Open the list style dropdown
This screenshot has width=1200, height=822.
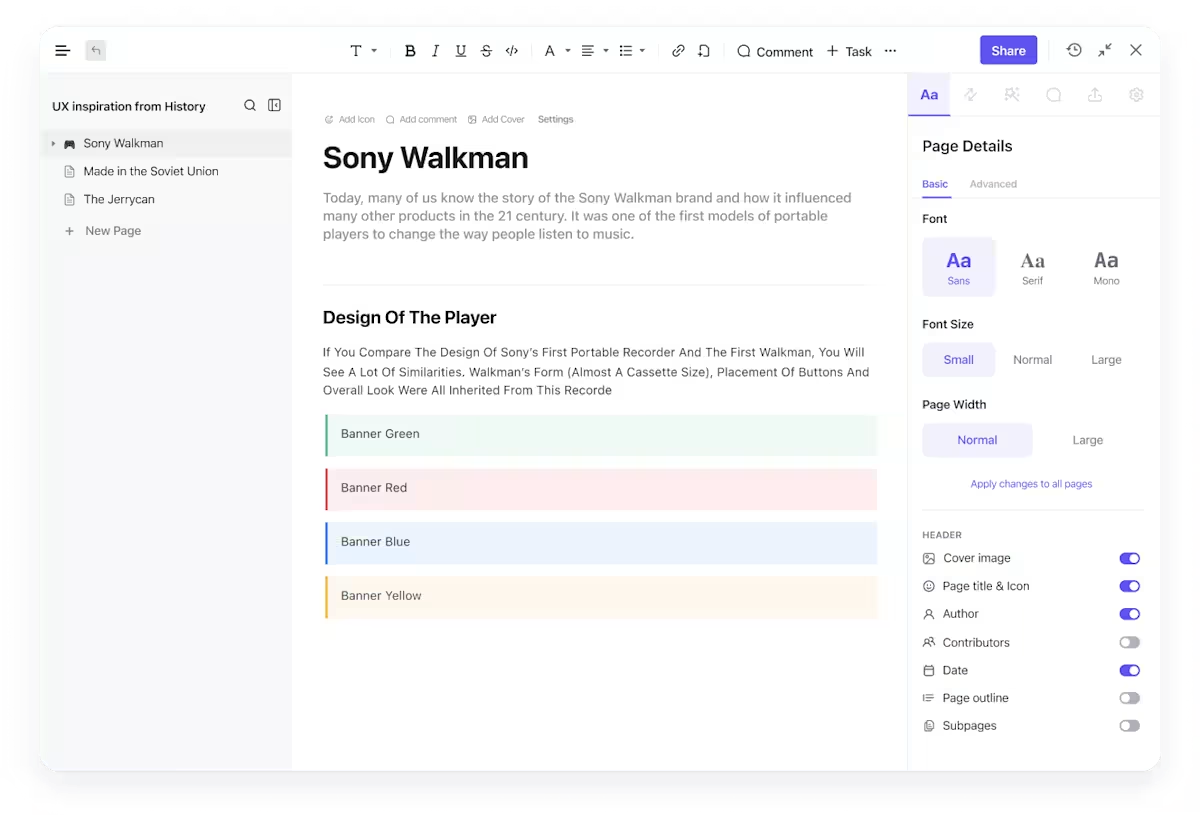[632, 51]
